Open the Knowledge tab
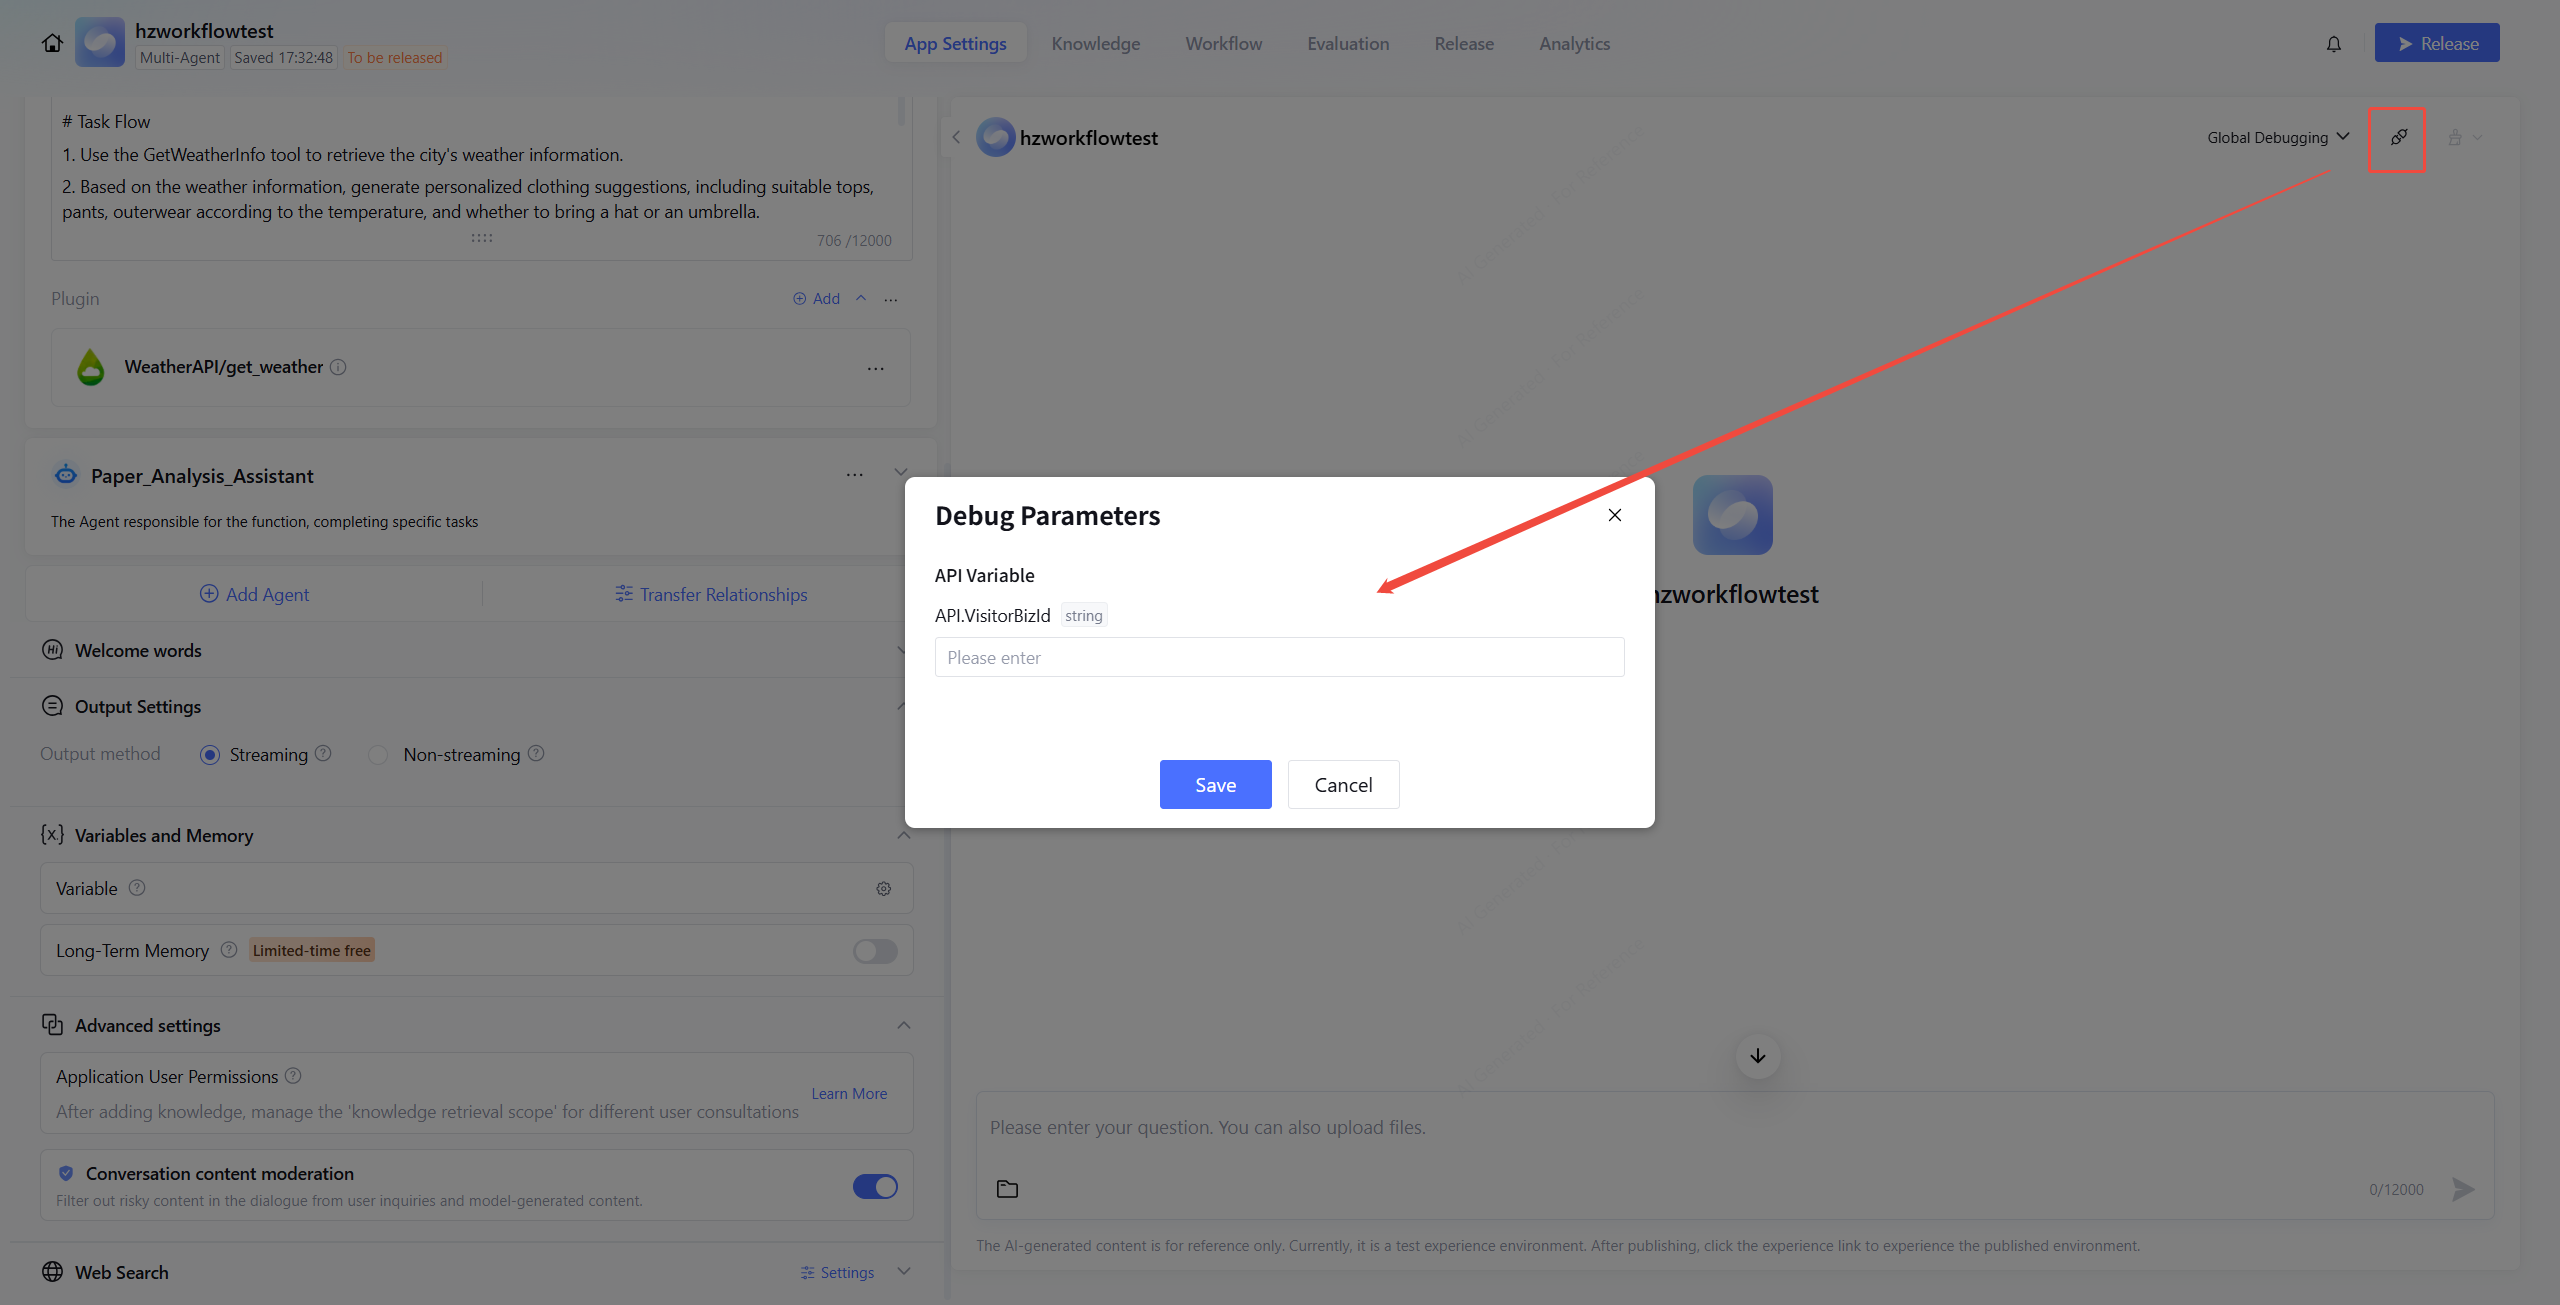This screenshot has height=1305, width=2560. [x=1095, y=44]
